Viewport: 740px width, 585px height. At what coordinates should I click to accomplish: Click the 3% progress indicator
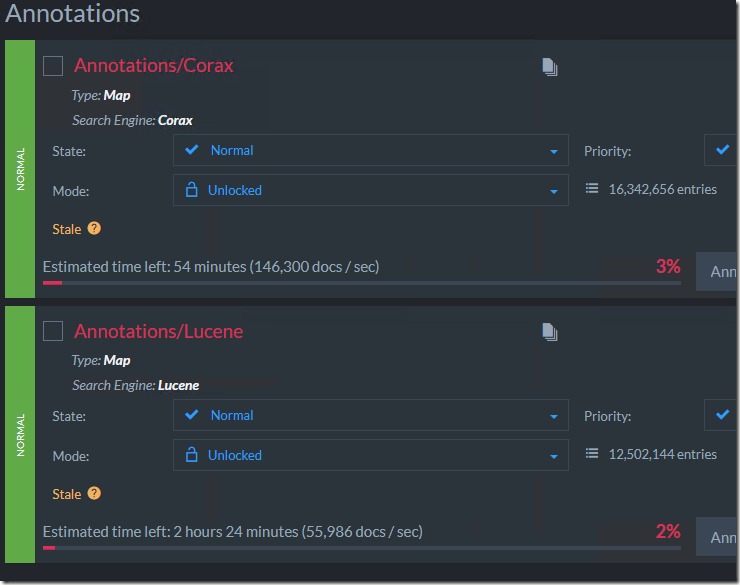point(668,267)
